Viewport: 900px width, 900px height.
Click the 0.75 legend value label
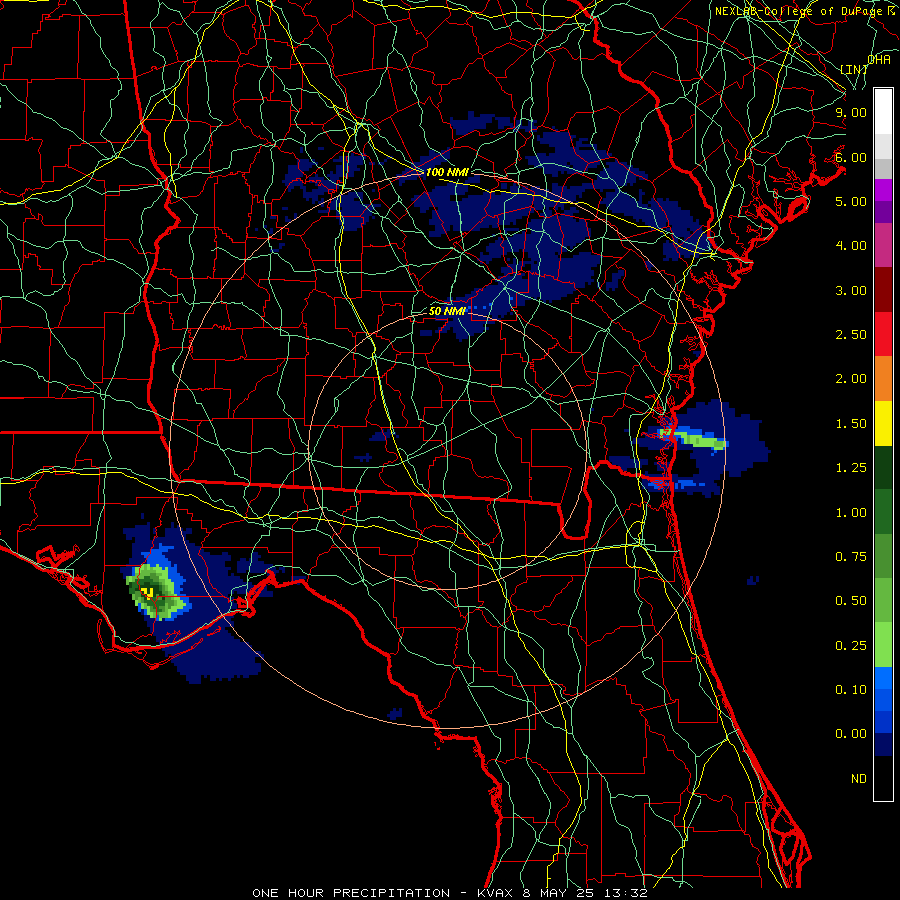tap(851, 557)
